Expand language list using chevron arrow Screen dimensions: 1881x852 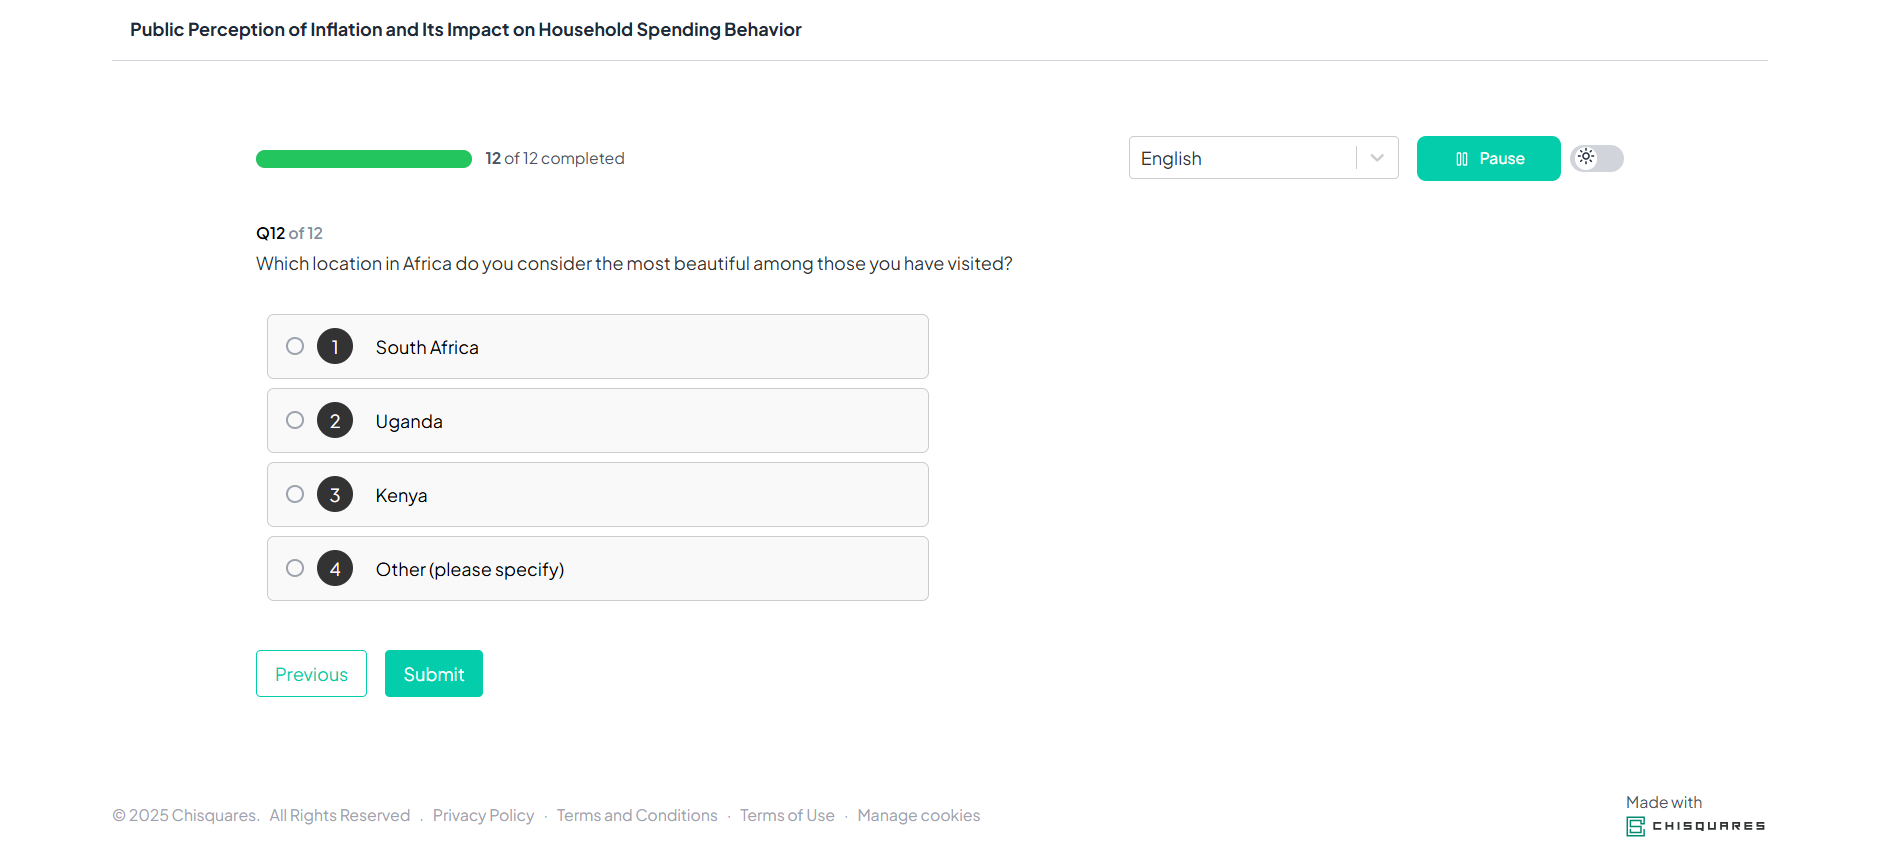(x=1377, y=158)
